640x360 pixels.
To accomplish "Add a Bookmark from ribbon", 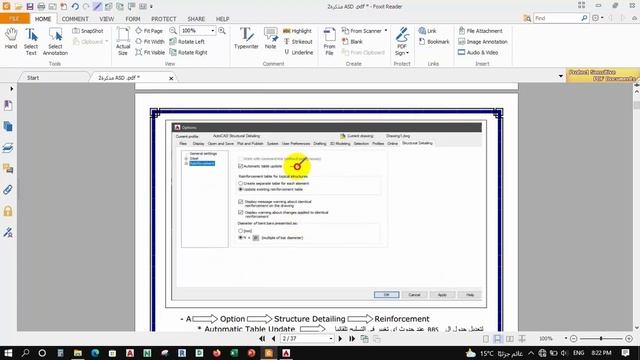I will pyautogui.click(x=434, y=42).
